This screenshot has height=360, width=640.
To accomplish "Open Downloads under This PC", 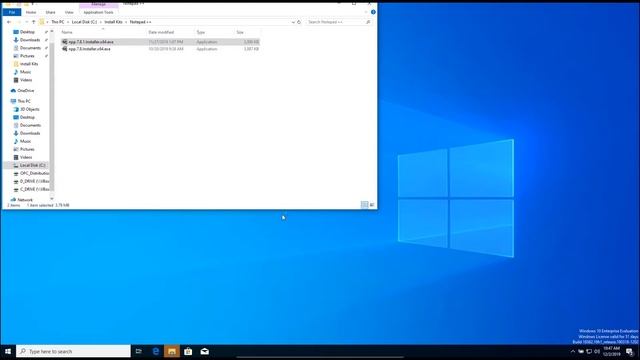I will pyautogui.click(x=30, y=133).
